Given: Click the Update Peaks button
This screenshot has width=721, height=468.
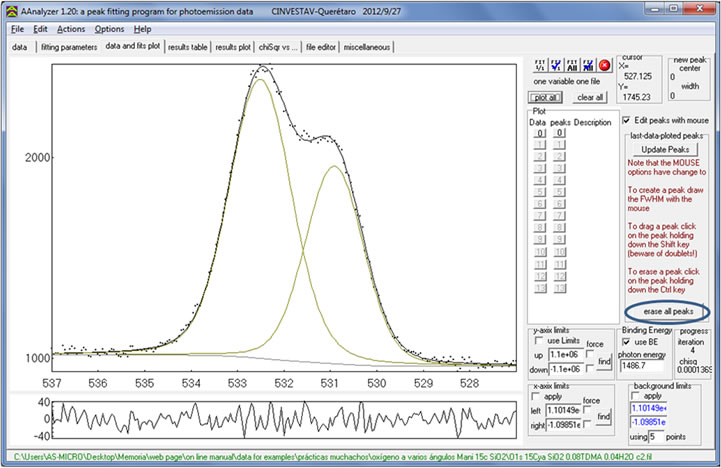Looking at the screenshot, I should (667, 149).
